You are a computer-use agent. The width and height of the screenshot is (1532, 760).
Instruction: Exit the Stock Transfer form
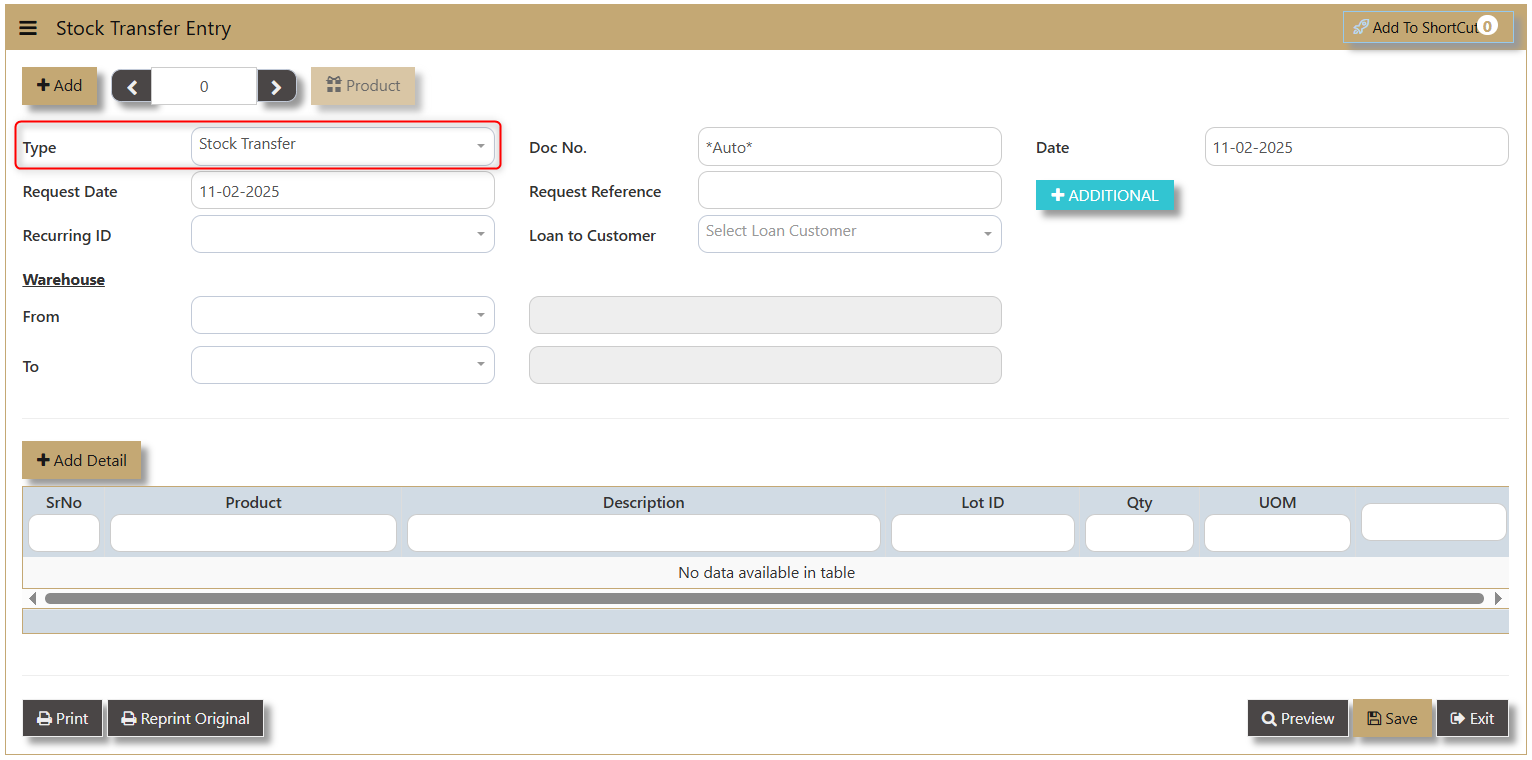[1472, 718]
